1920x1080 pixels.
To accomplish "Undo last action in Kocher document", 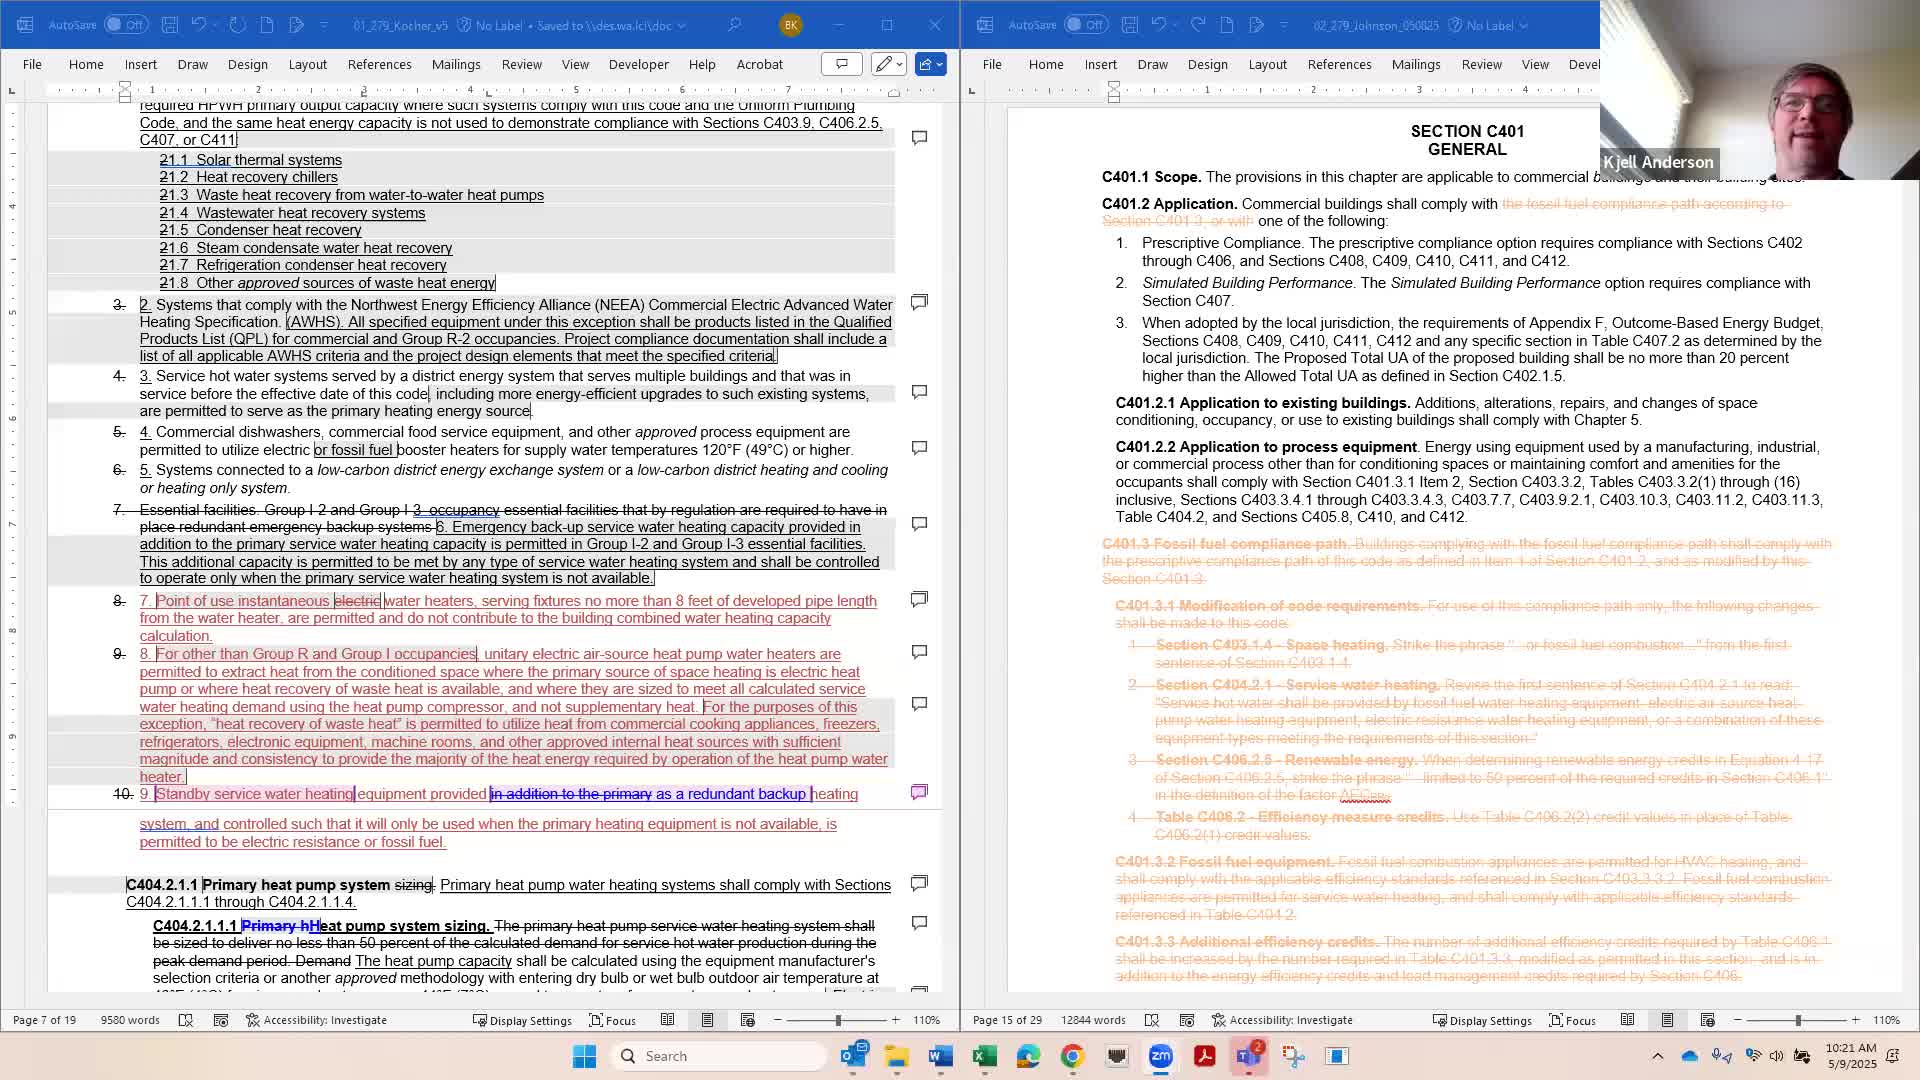I will pyautogui.click(x=198, y=25).
